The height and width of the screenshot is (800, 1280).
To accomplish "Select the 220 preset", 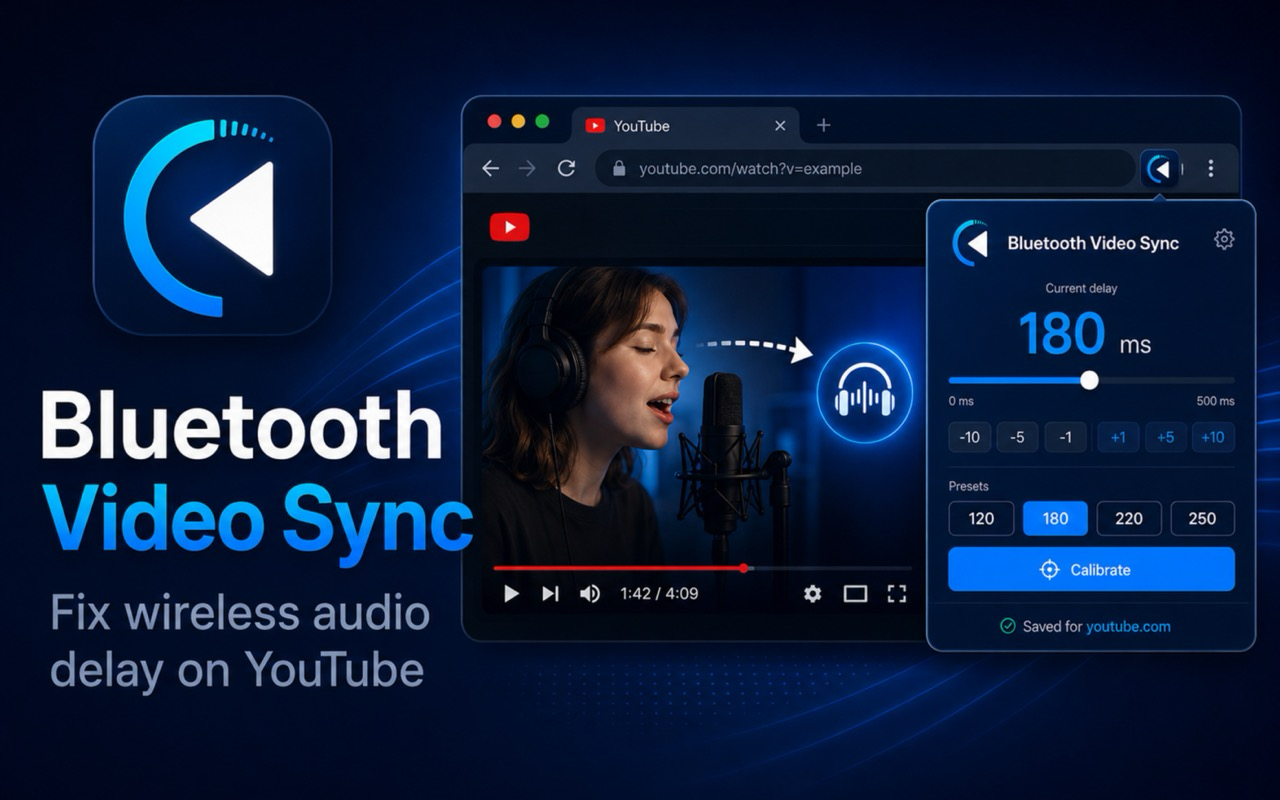I will click(x=1129, y=518).
